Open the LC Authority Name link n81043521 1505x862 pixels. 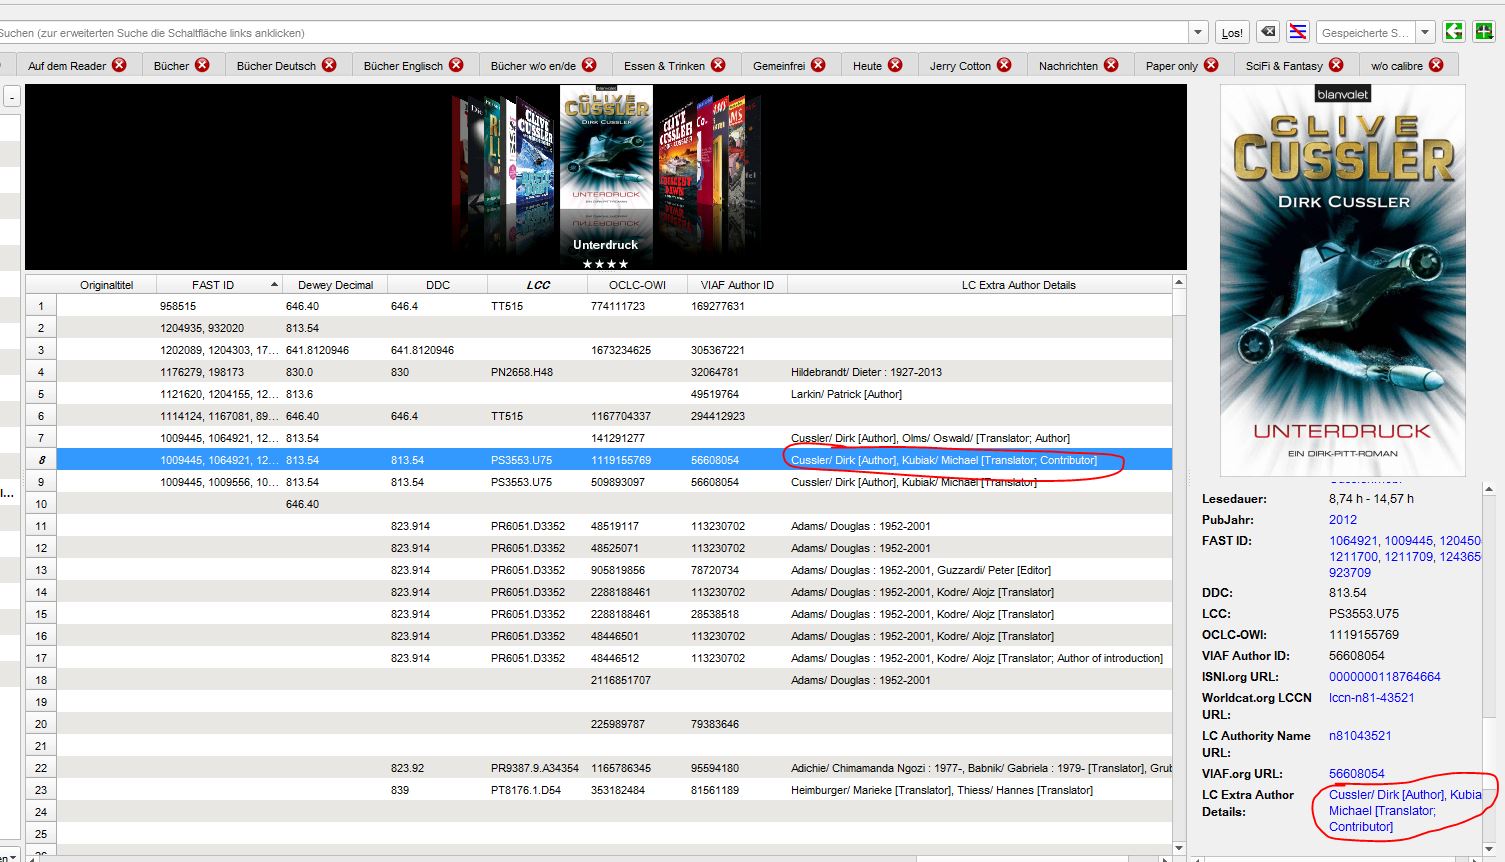1360,736
